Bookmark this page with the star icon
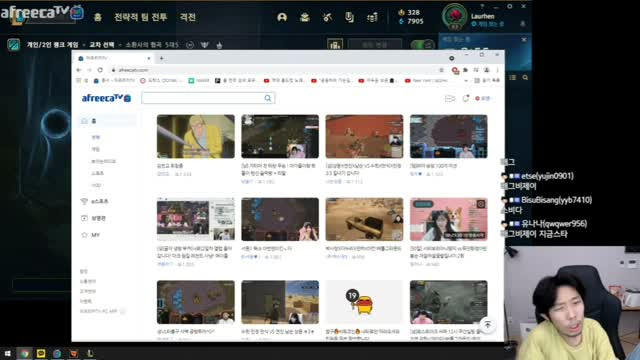 [441, 70]
